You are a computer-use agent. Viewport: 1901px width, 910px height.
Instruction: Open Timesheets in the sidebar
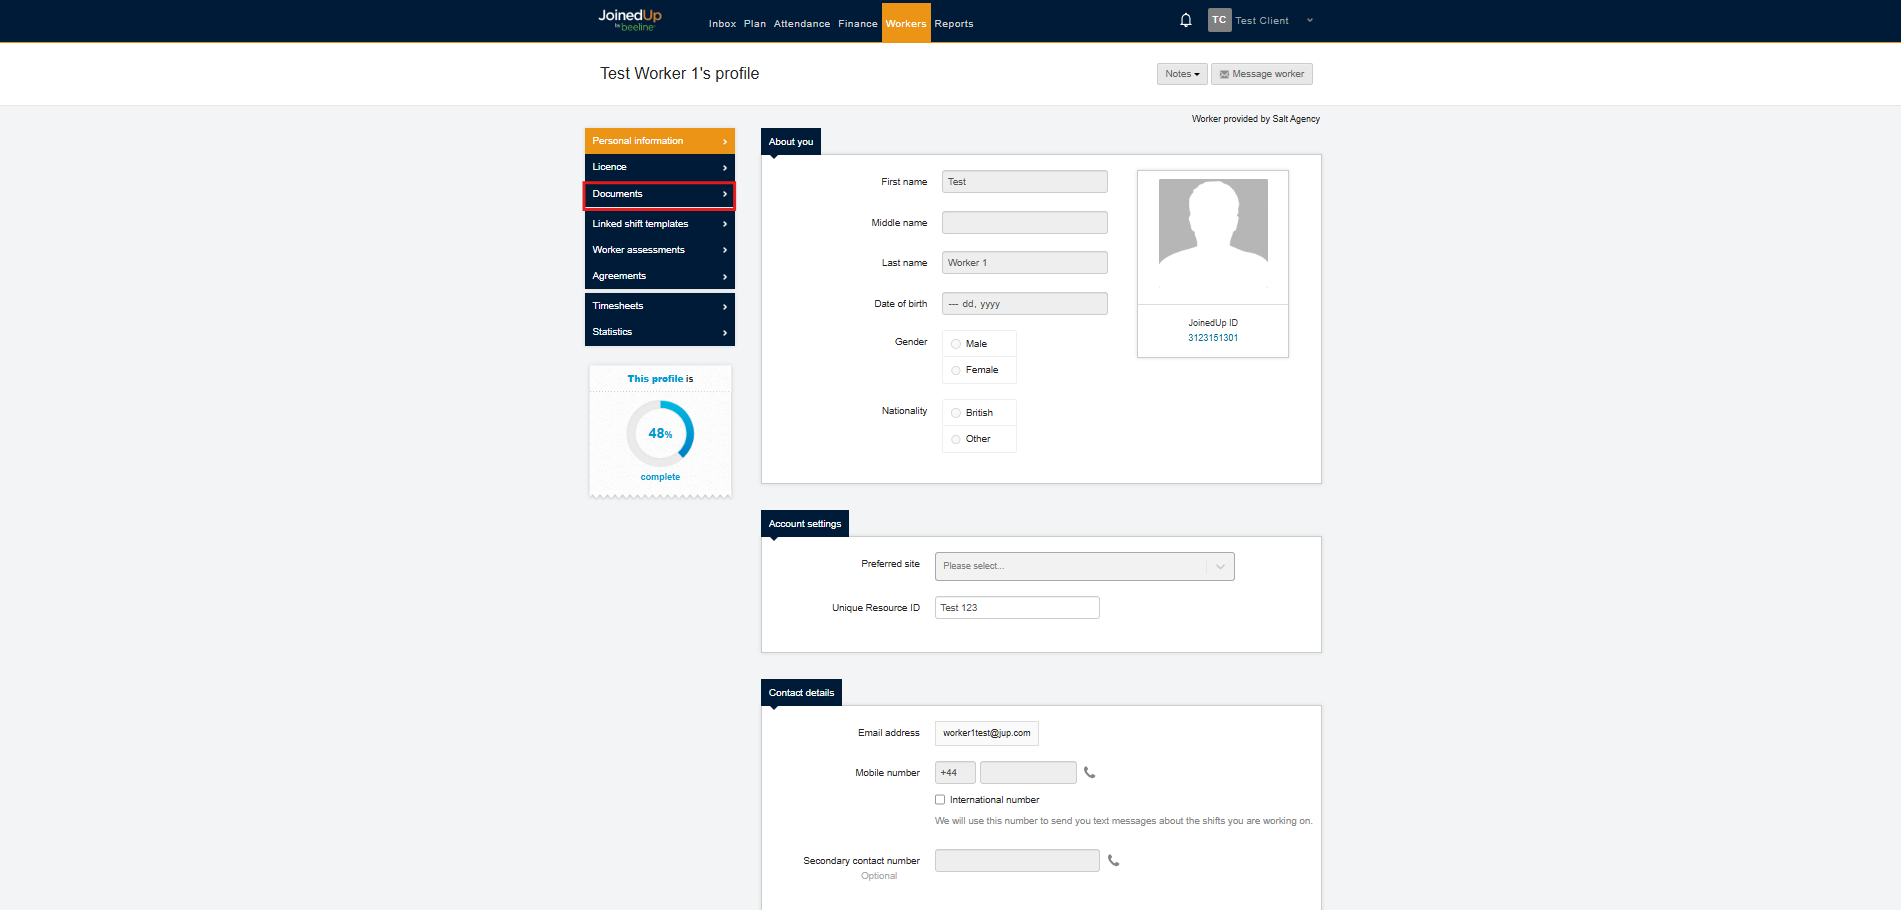coord(659,306)
